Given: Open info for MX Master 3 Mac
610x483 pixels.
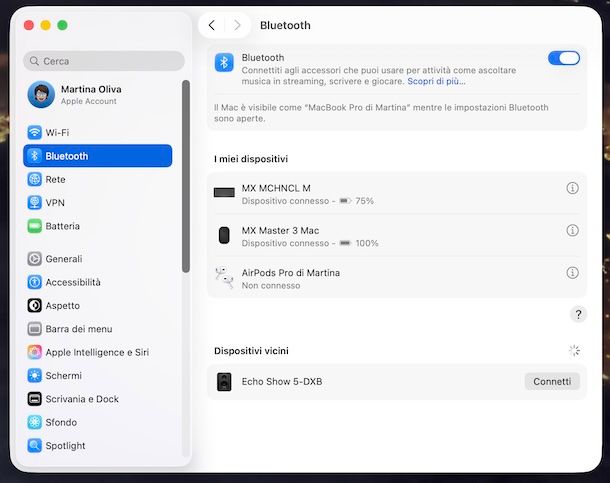Looking at the screenshot, I should click(x=572, y=230).
